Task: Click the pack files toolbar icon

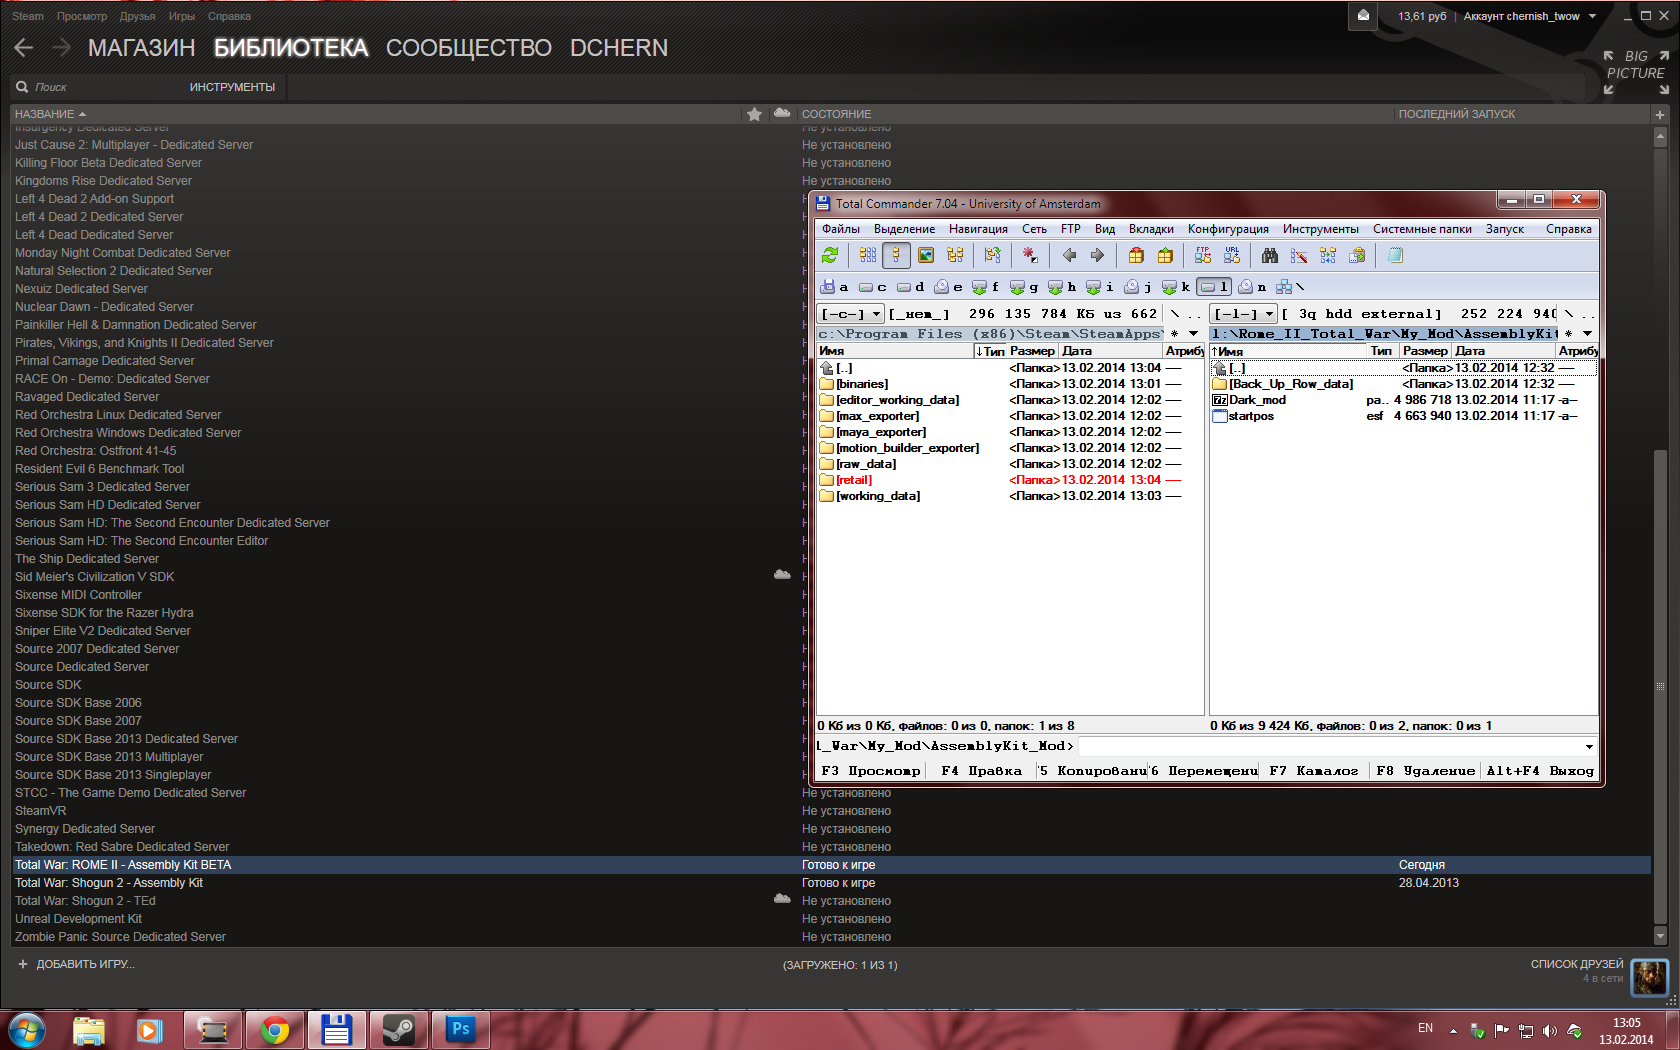Action: click(1136, 256)
